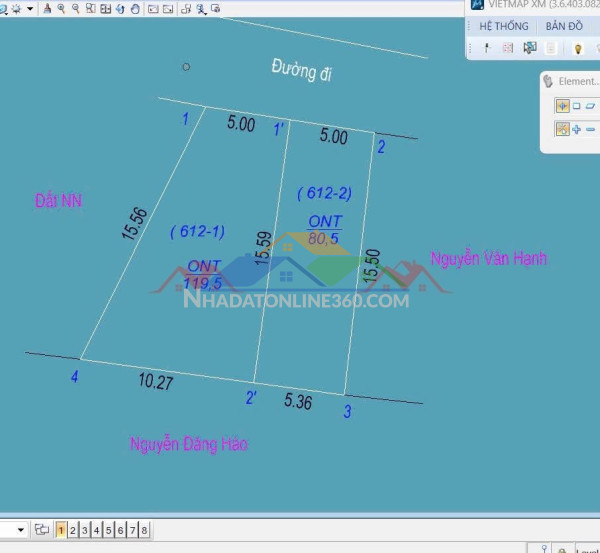The image size is (600, 553).
Task: Click the sun-shaped brightness icon in top toolbar
Action: coord(16,8)
